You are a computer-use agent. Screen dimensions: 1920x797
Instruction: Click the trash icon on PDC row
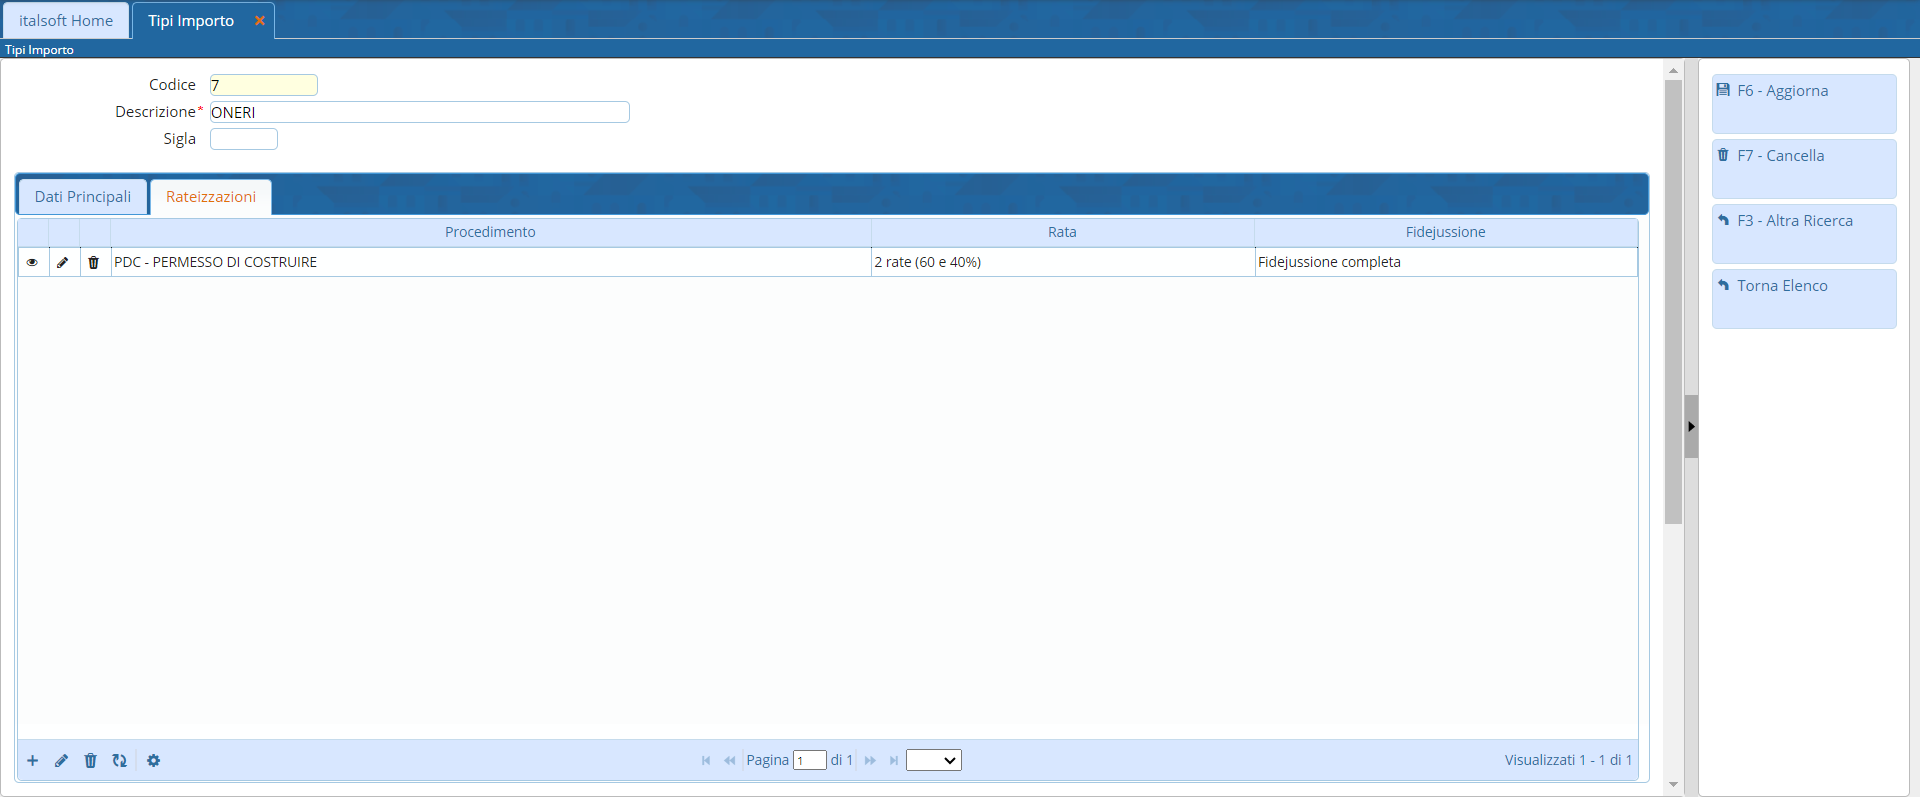point(94,262)
